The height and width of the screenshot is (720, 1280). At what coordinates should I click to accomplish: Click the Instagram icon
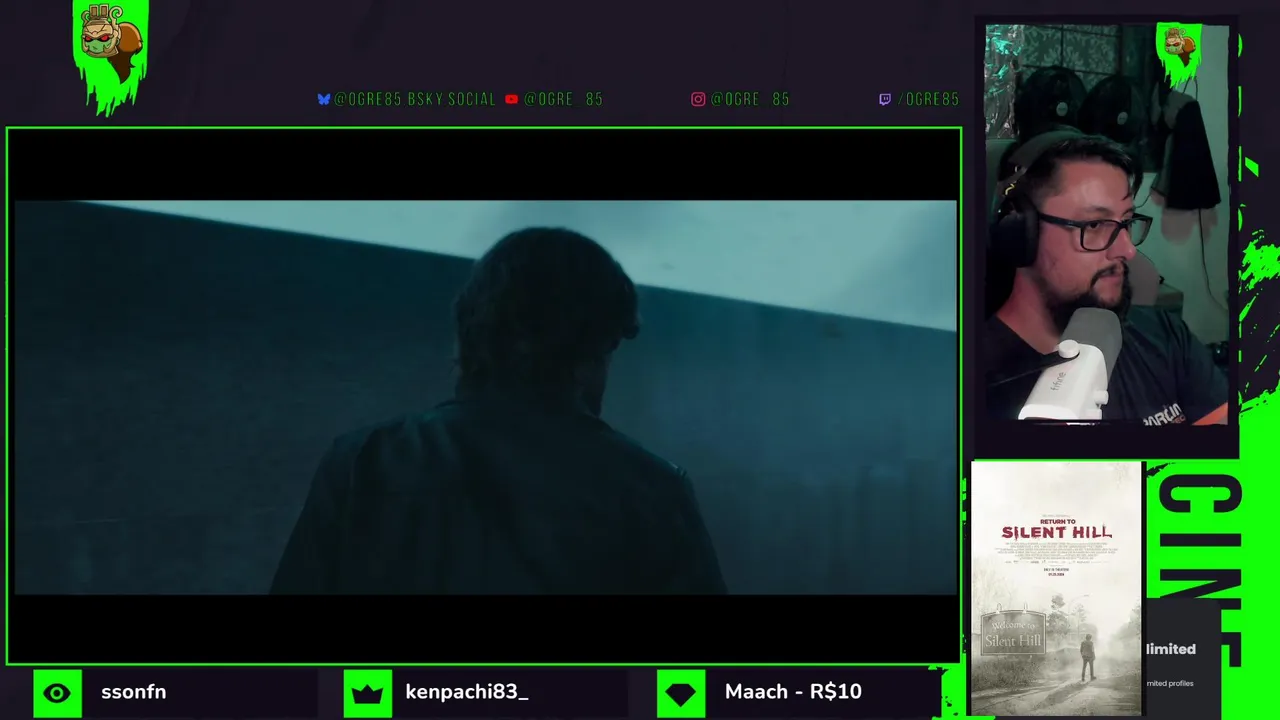[x=698, y=99]
